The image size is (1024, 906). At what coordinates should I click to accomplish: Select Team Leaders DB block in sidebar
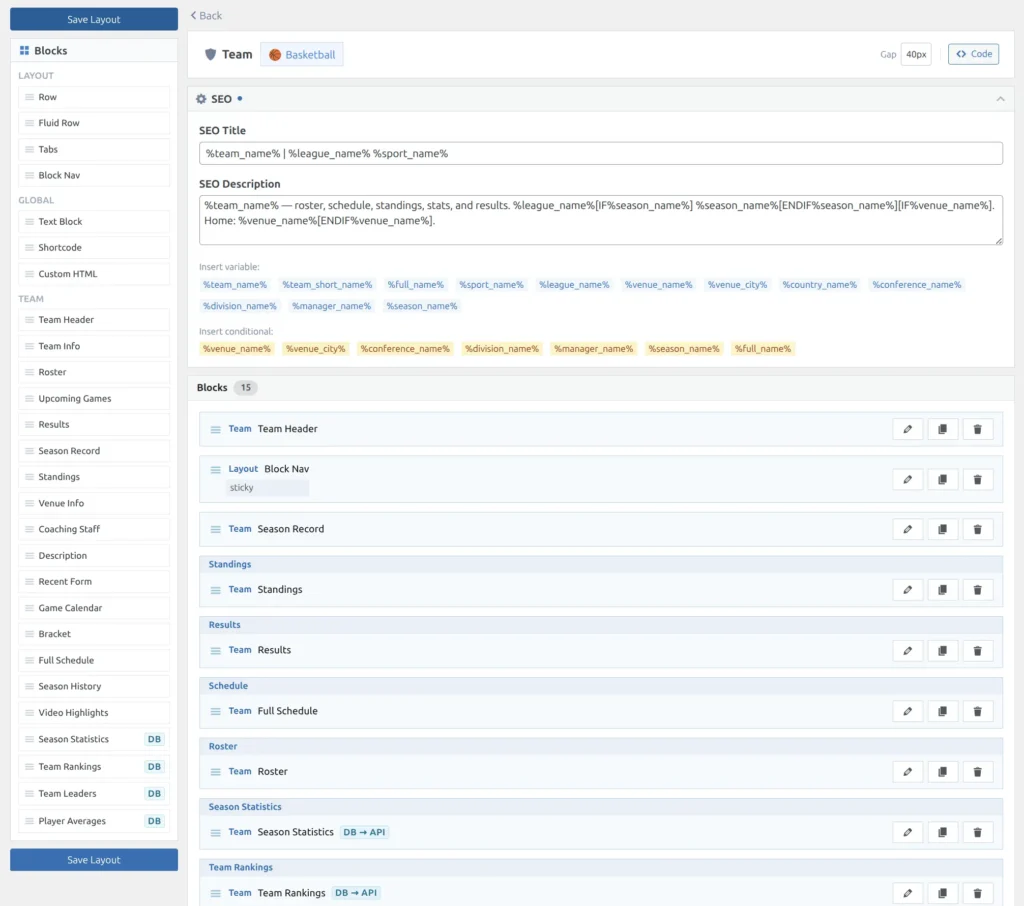click(x=94, y=794)
